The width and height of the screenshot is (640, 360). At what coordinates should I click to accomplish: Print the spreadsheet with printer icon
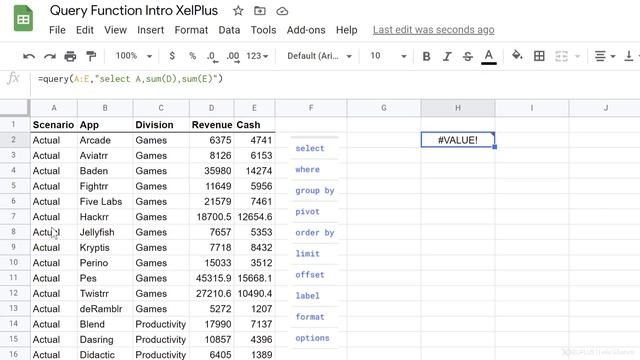(x=70, y=56)
